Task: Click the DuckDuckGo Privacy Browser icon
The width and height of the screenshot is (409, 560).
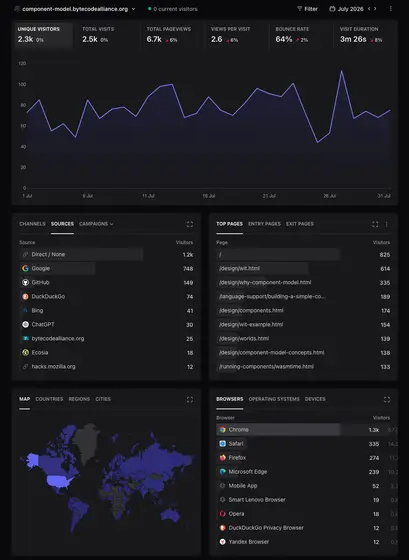Action: click(223, 528)
